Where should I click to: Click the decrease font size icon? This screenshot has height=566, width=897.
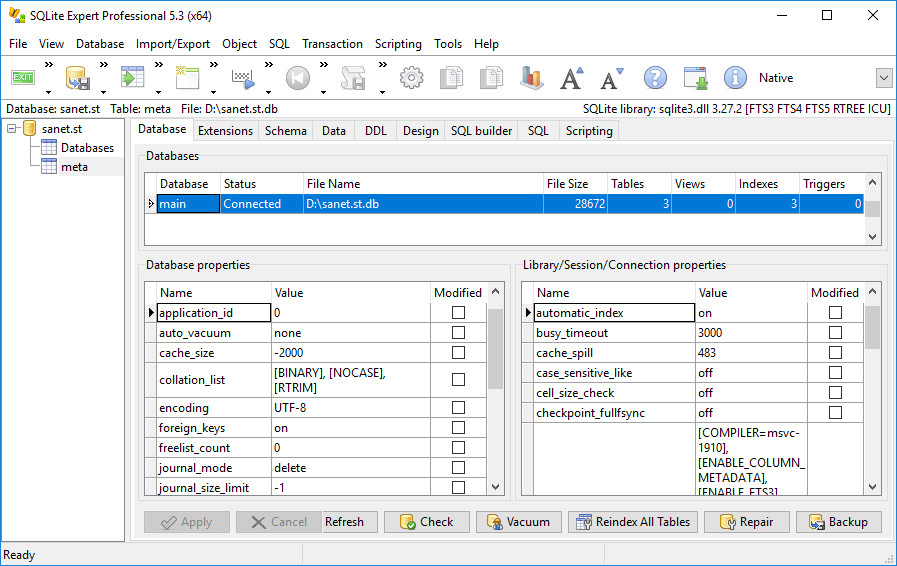(611, 78)
